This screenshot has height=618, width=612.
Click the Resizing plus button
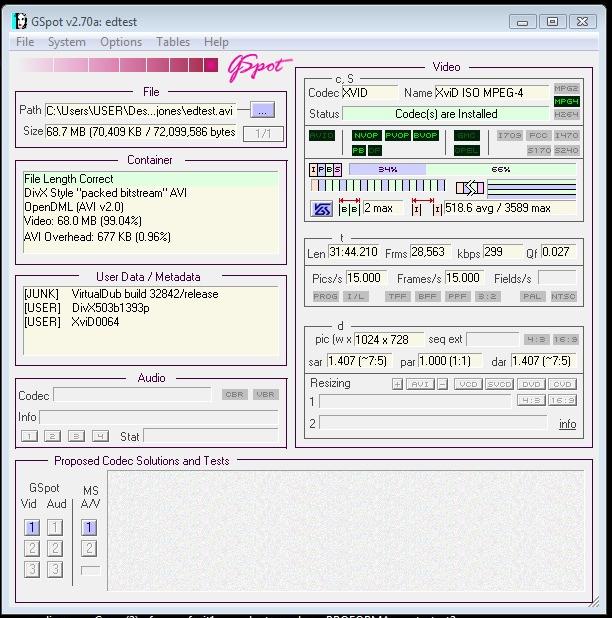click(x=397, y=384)
